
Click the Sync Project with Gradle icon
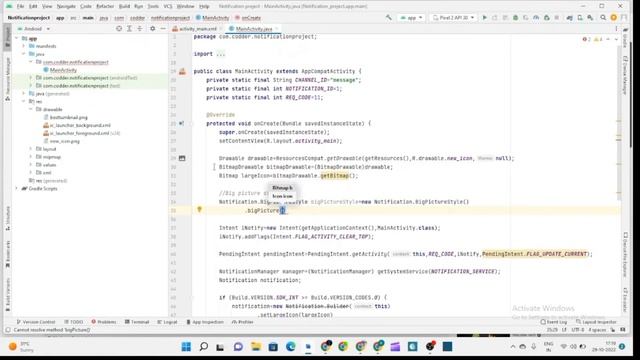569,18
